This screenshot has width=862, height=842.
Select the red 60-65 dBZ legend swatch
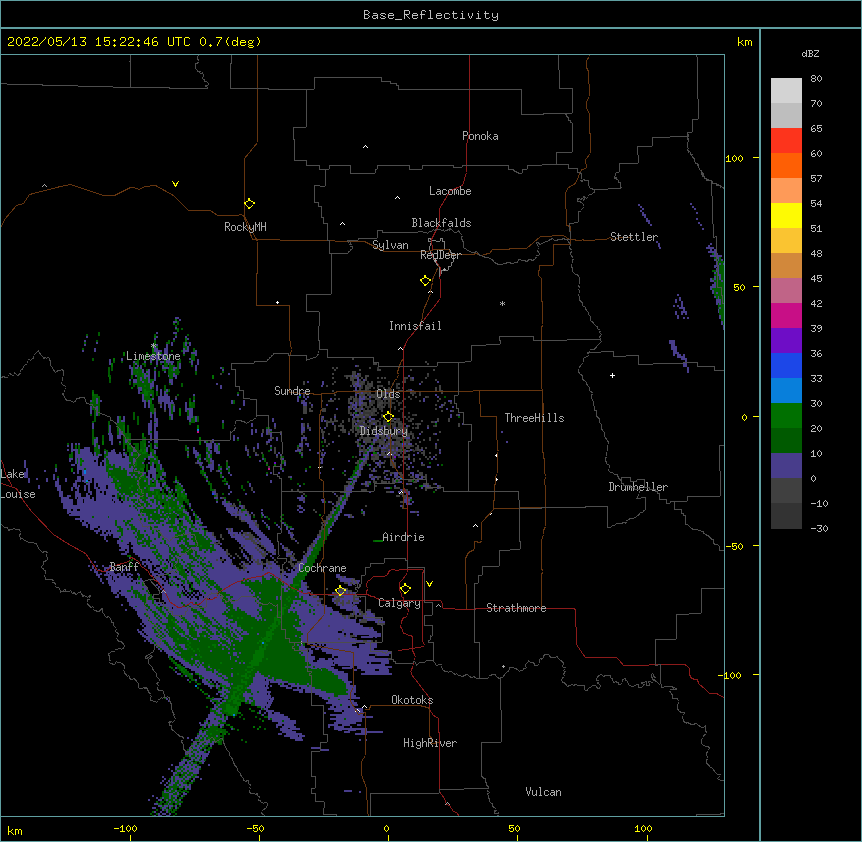(786, 141)
